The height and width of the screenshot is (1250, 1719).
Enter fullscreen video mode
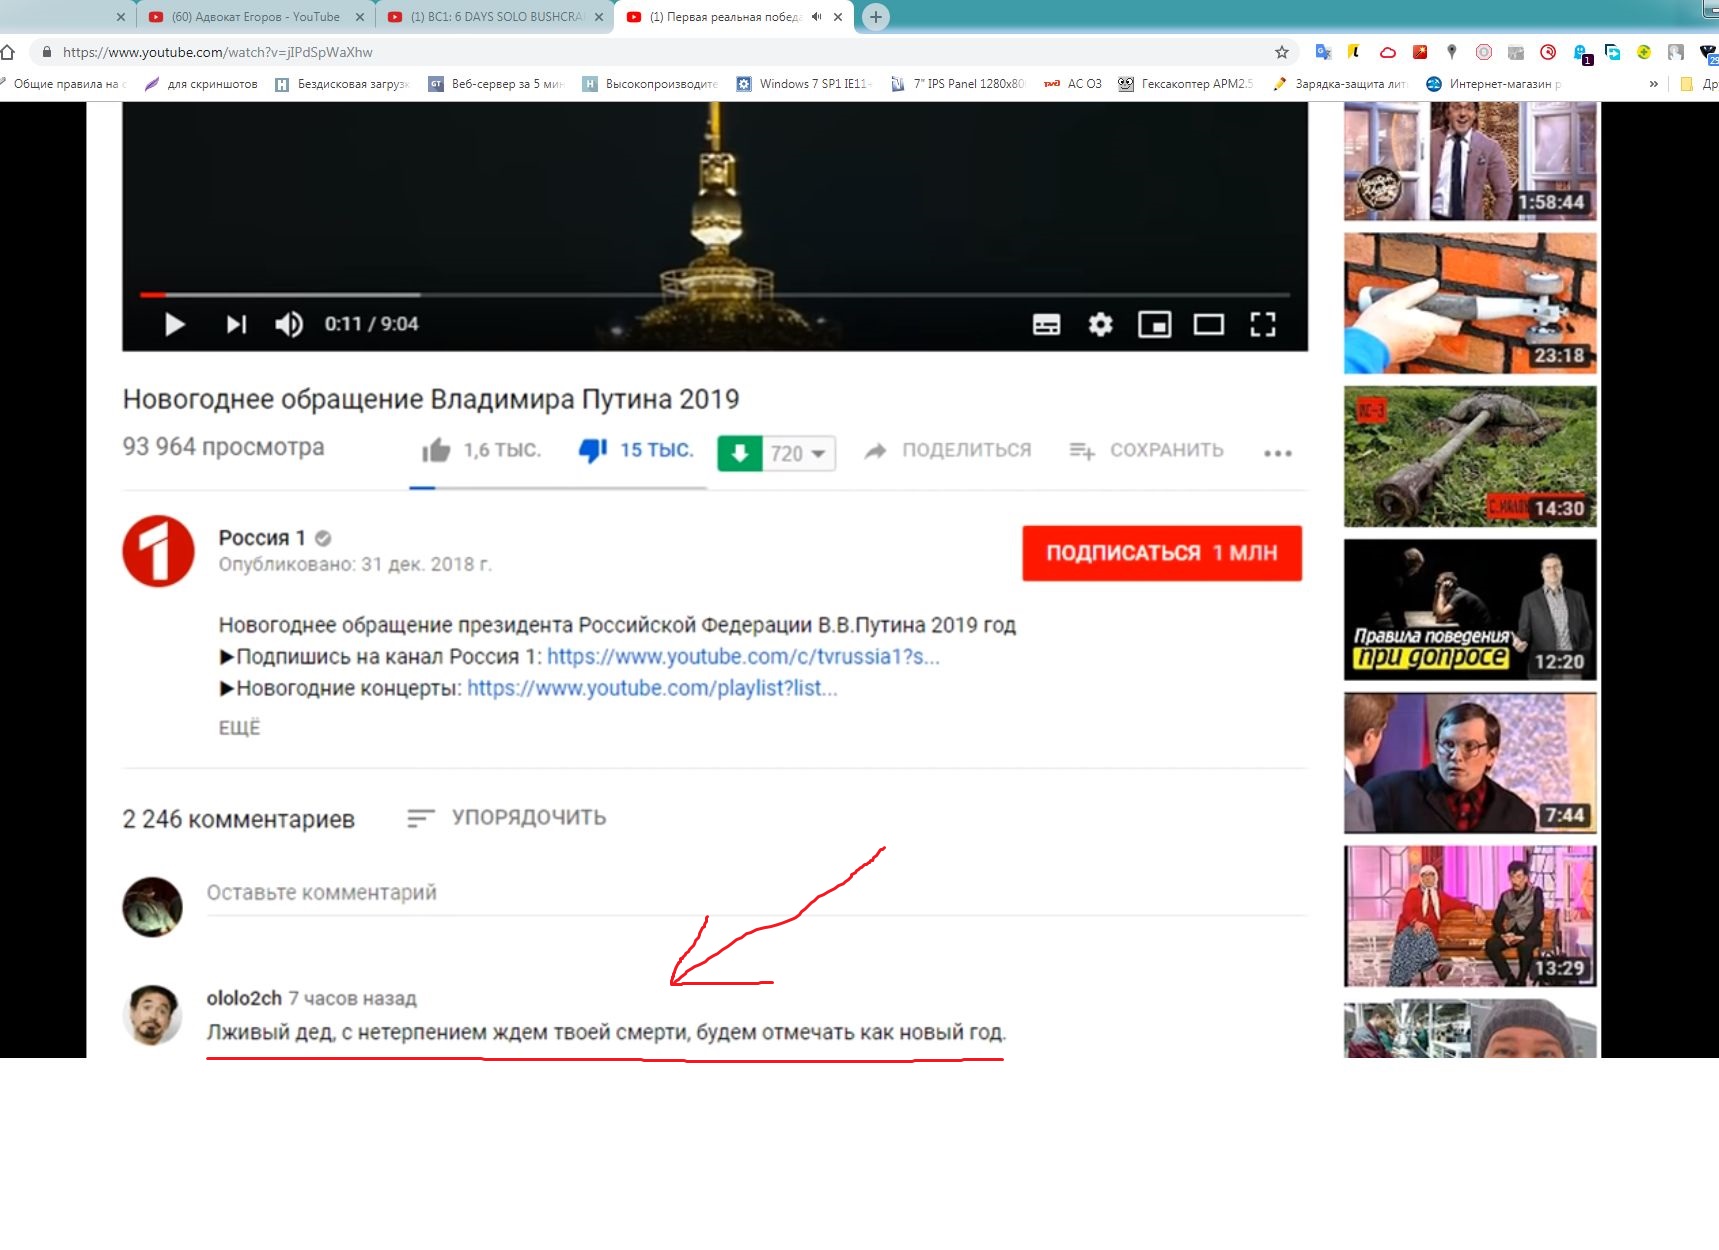pyautogui.click(x=1263, y=324)
